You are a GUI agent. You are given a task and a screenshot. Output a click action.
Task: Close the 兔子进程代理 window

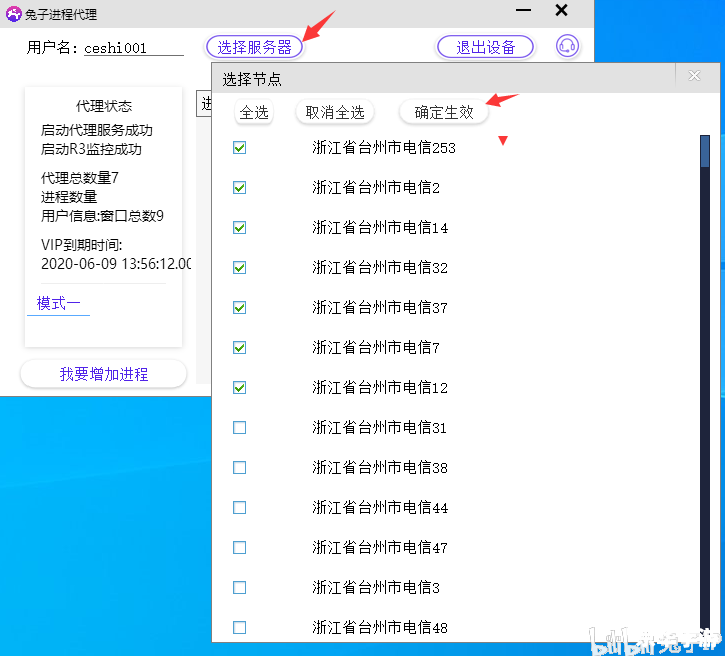[x=561, y=10]
